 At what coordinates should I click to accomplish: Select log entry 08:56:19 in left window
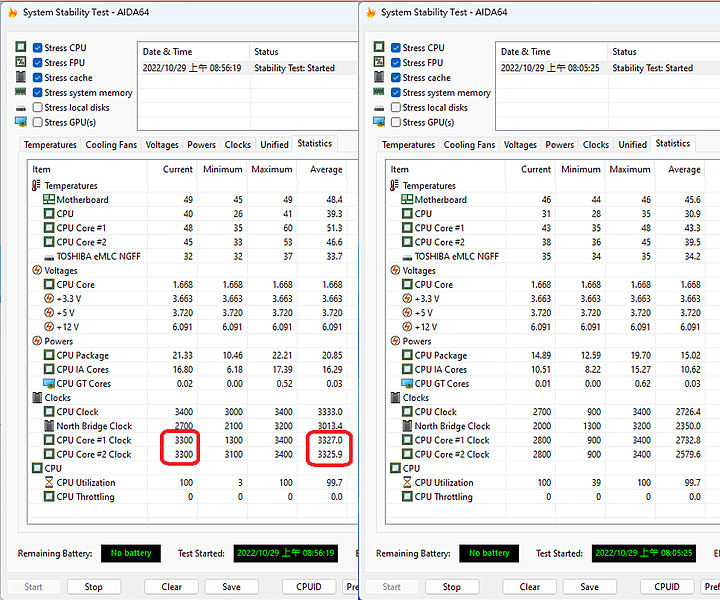[x=248, y=68]
